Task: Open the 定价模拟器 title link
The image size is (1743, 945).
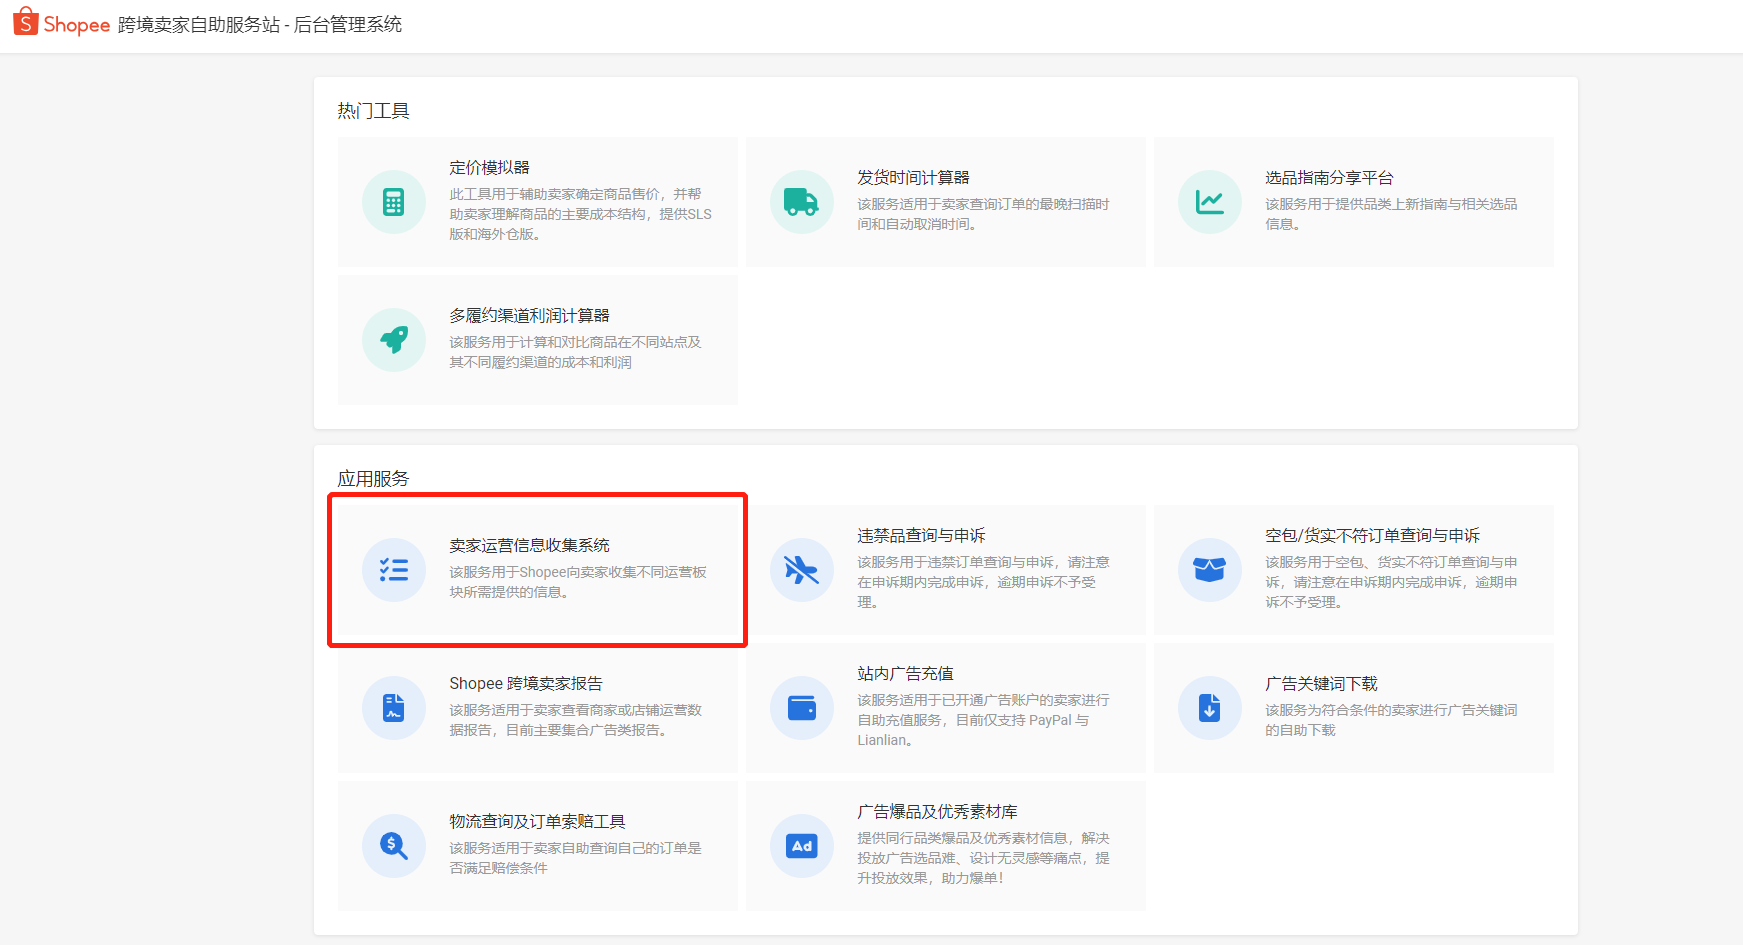Action: (x=489, y=167)
